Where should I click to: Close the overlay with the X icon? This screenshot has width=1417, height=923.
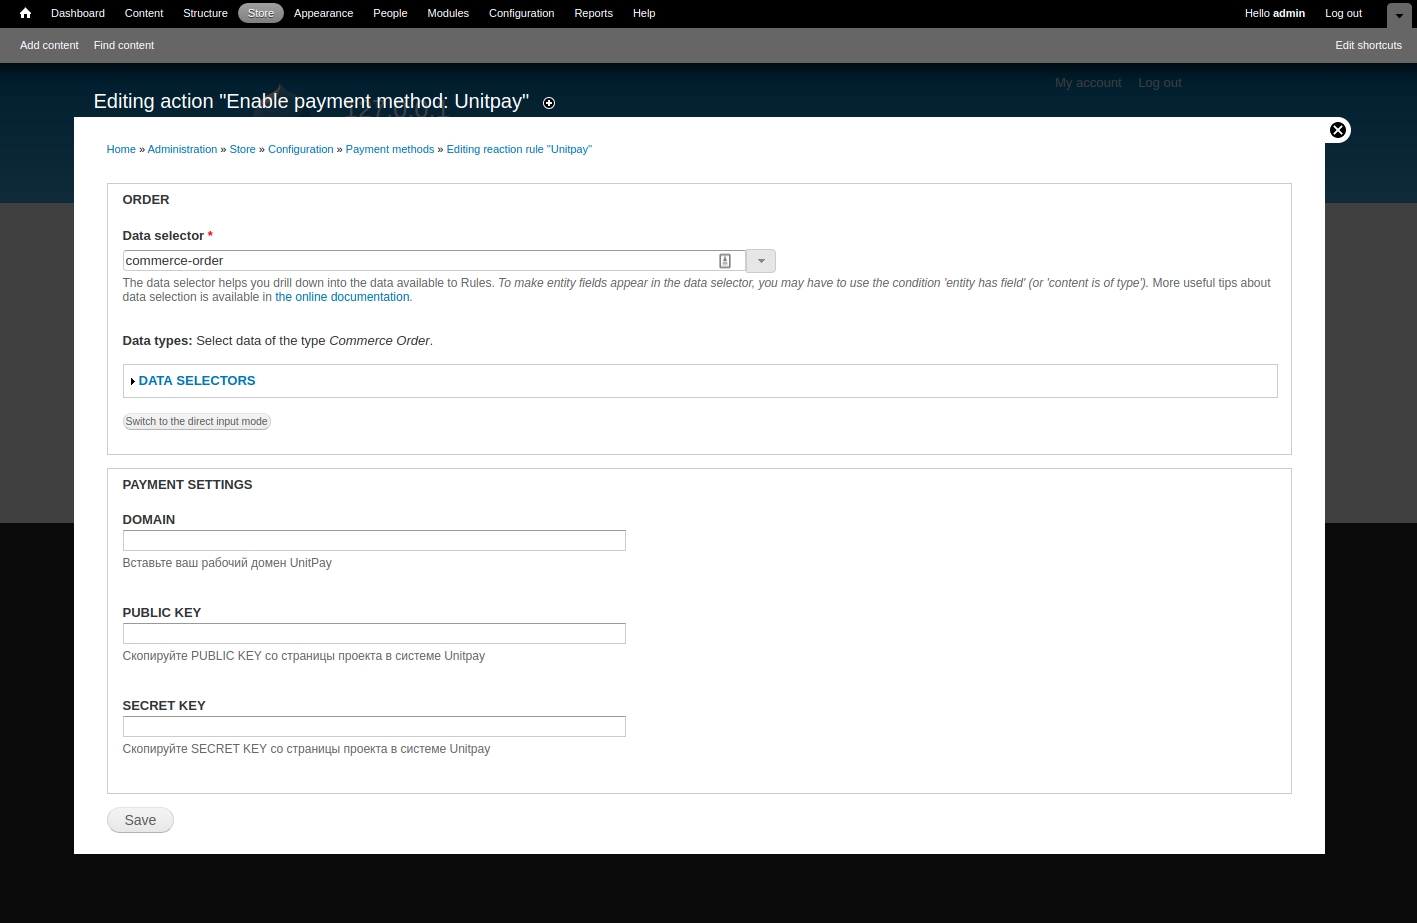pyautogui.click(x=1337, y=130)
